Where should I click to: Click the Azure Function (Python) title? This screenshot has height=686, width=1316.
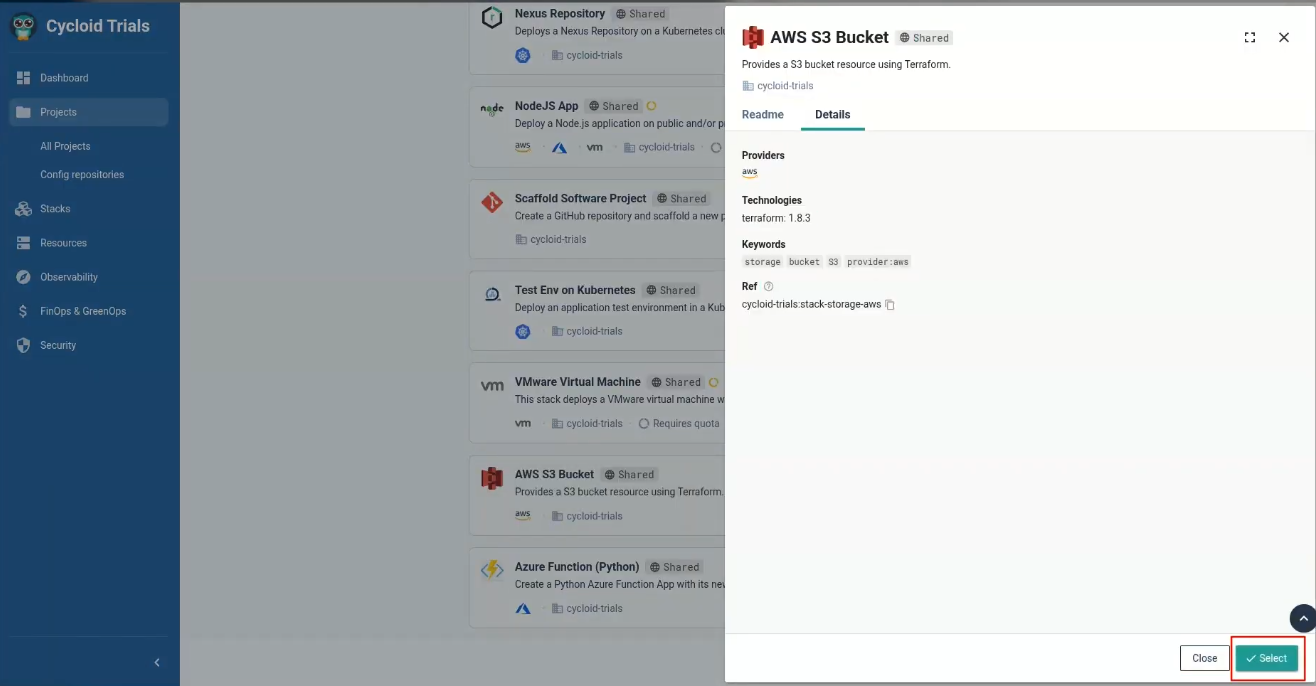[577, 567]
